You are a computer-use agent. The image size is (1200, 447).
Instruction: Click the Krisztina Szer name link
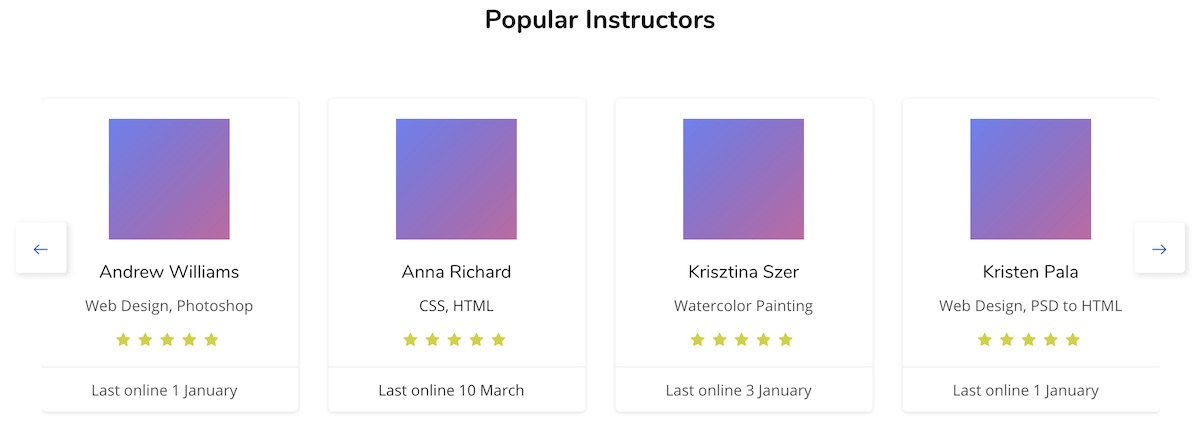point(743,272)
